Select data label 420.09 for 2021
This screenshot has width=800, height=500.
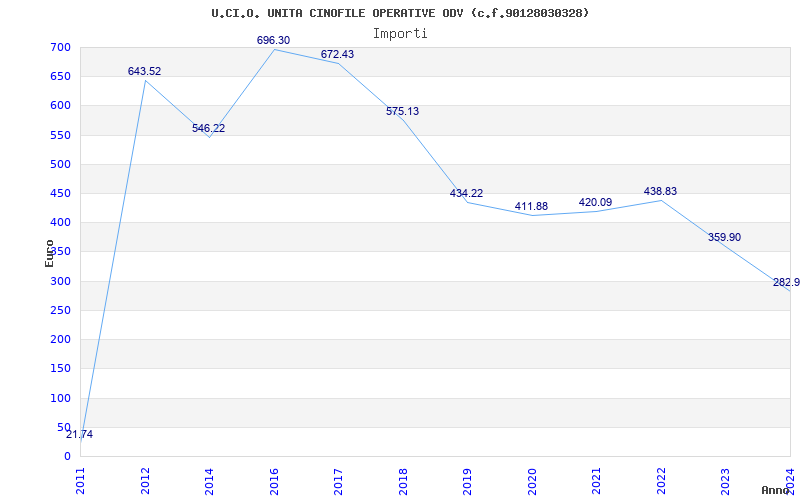pyautogui.click(x=595, y=203)
